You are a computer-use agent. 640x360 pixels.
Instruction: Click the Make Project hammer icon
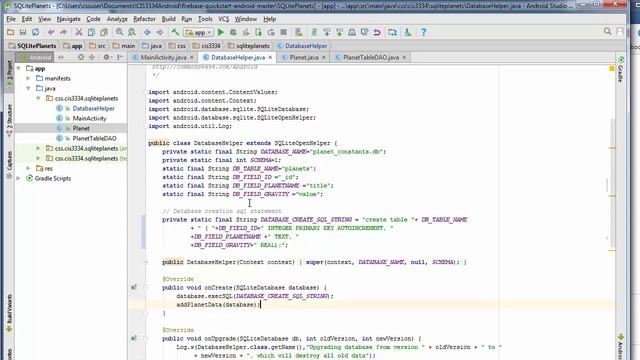pos(175,32)
